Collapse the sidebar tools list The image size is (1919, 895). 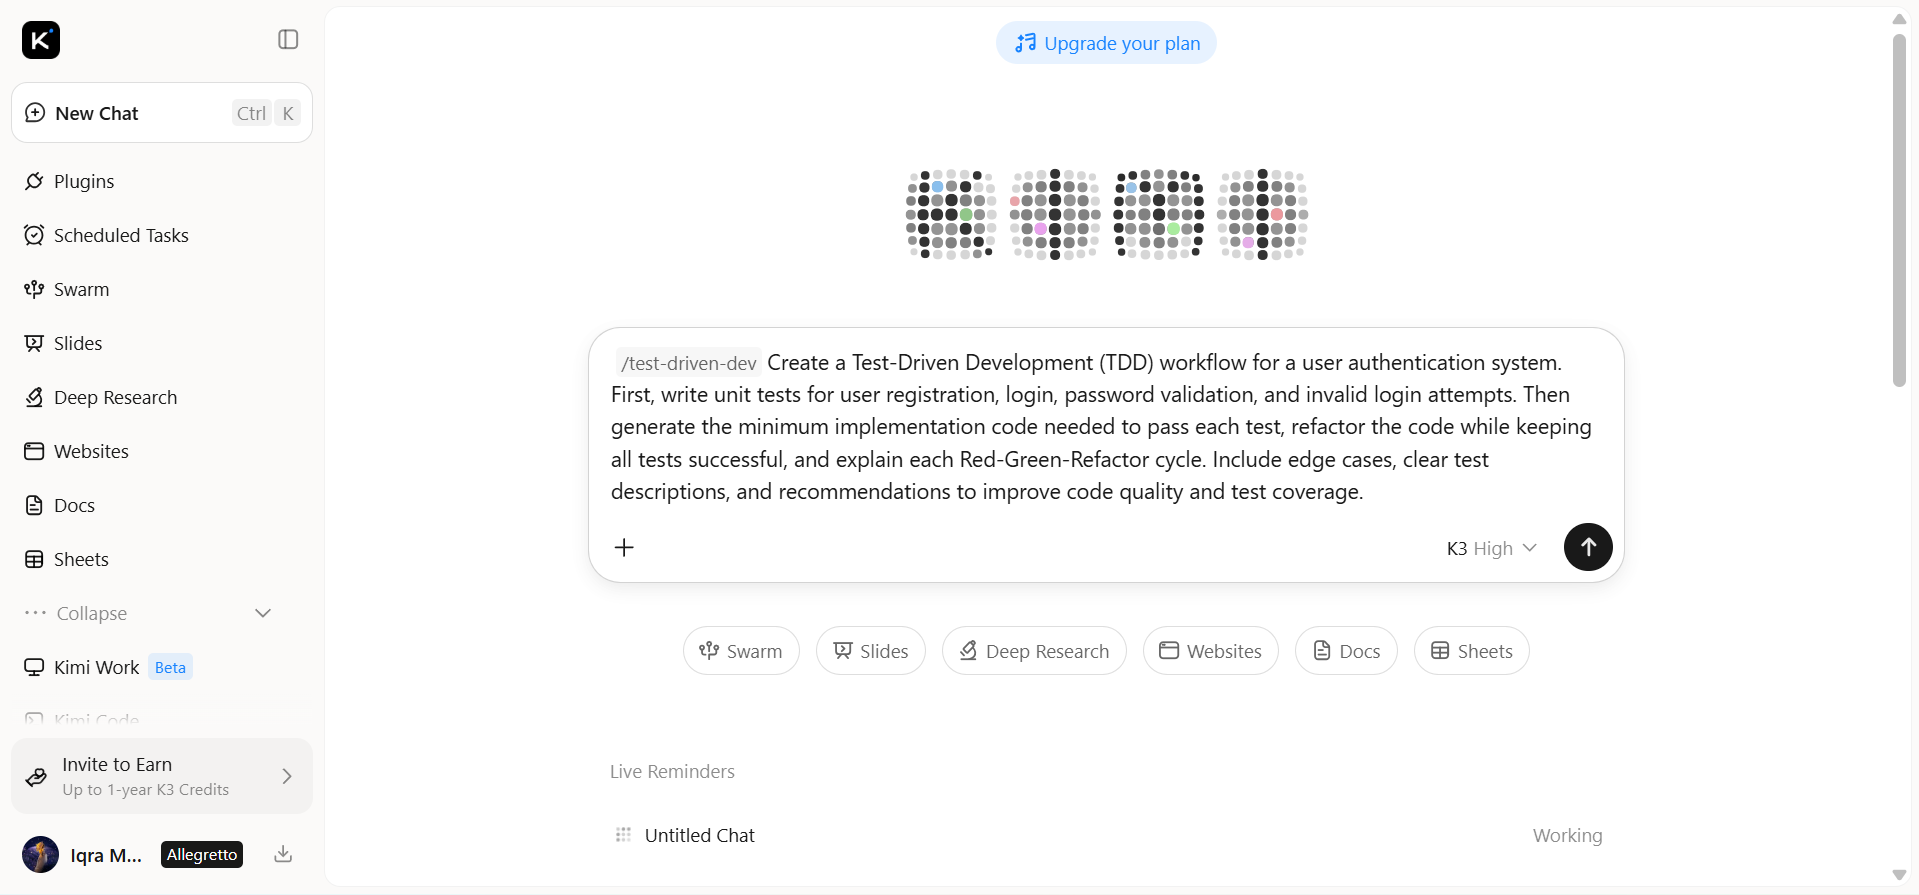pos(150,613)
